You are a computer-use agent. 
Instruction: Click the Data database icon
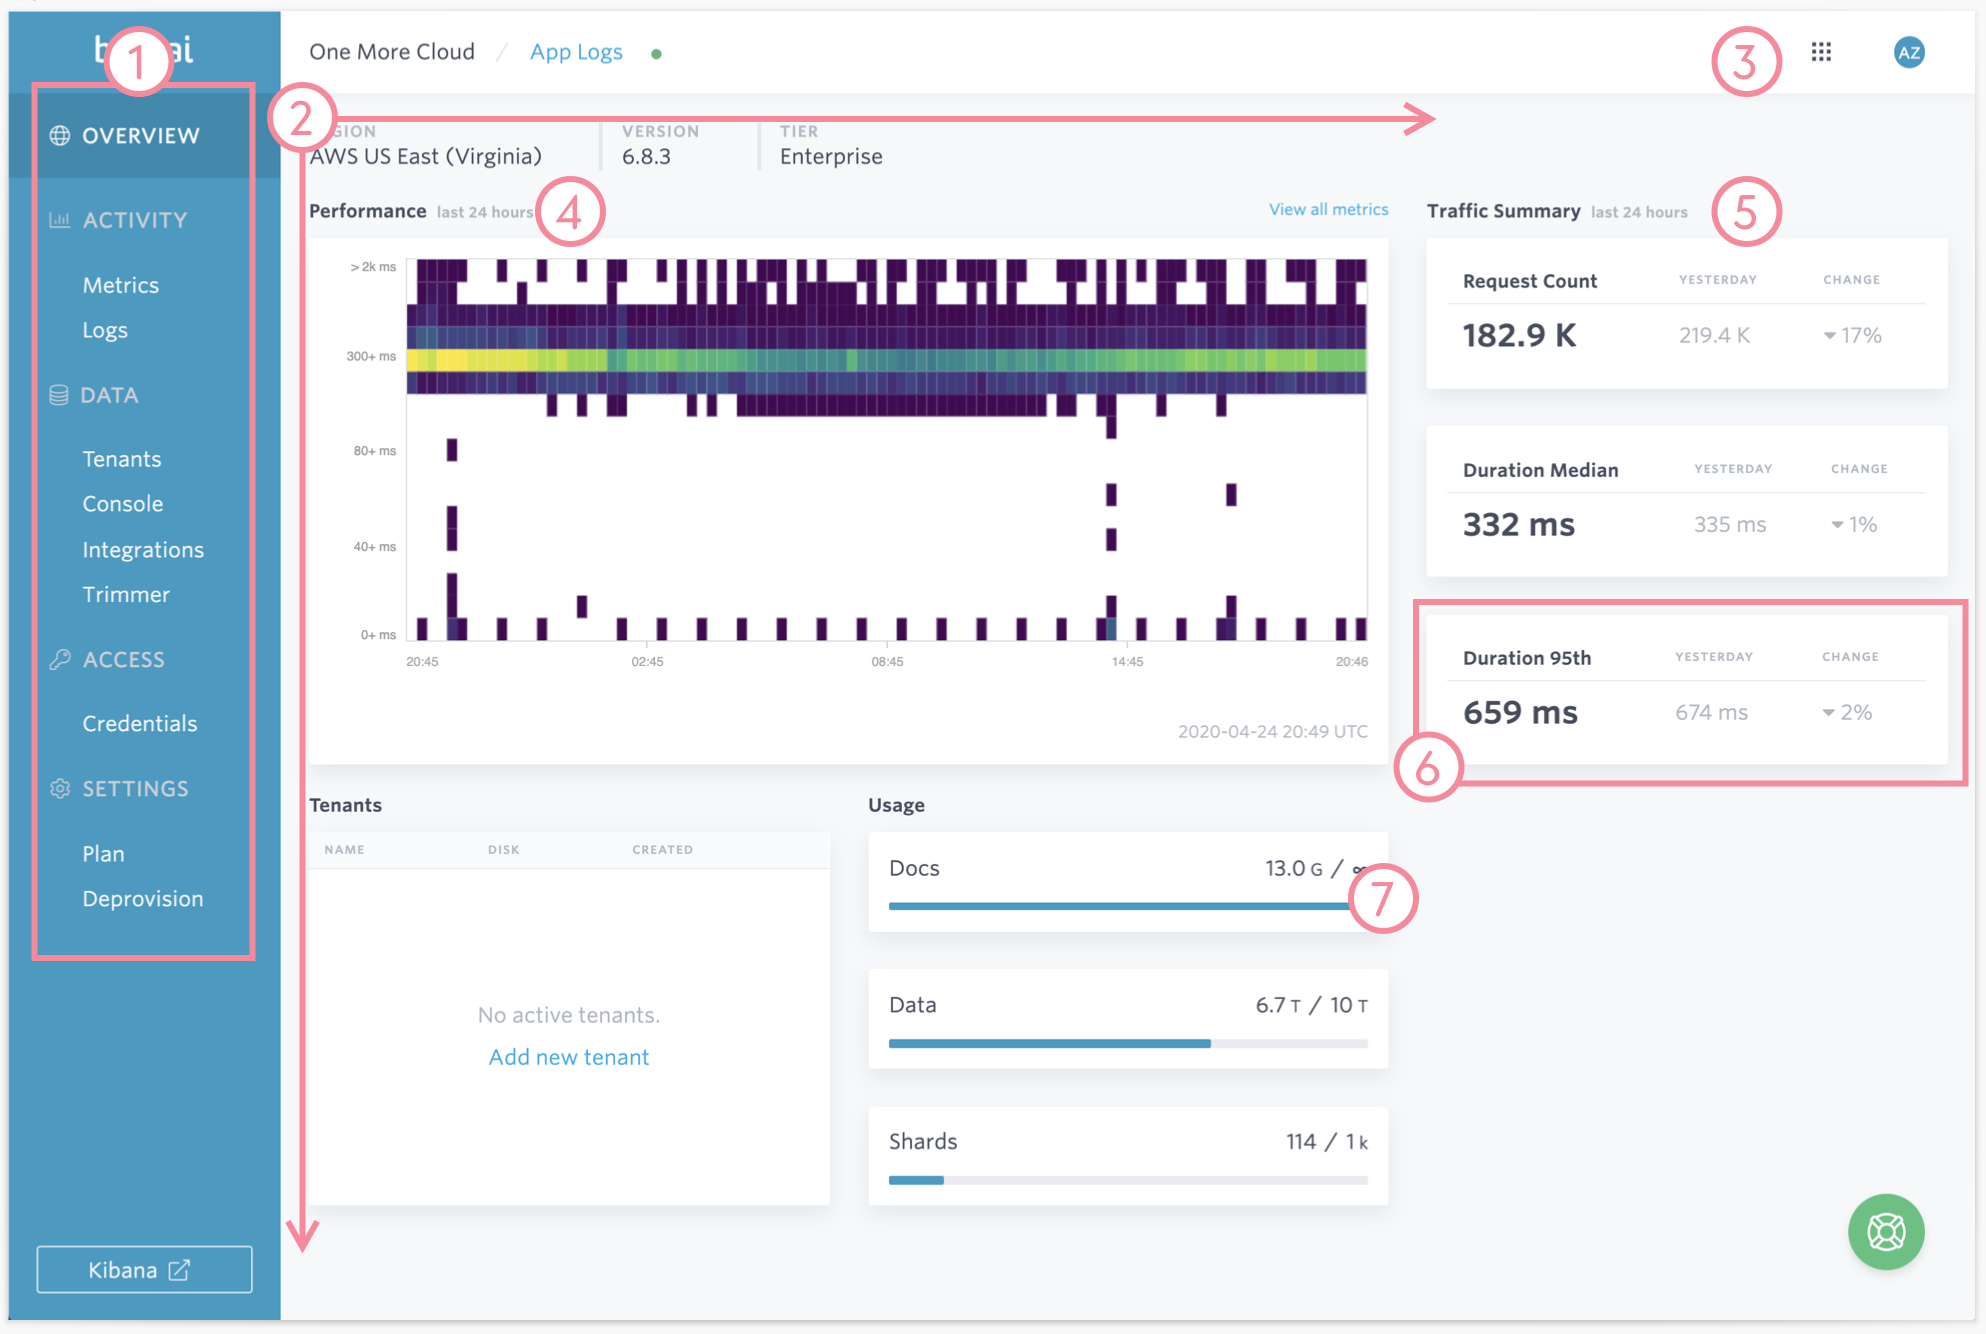59,395
